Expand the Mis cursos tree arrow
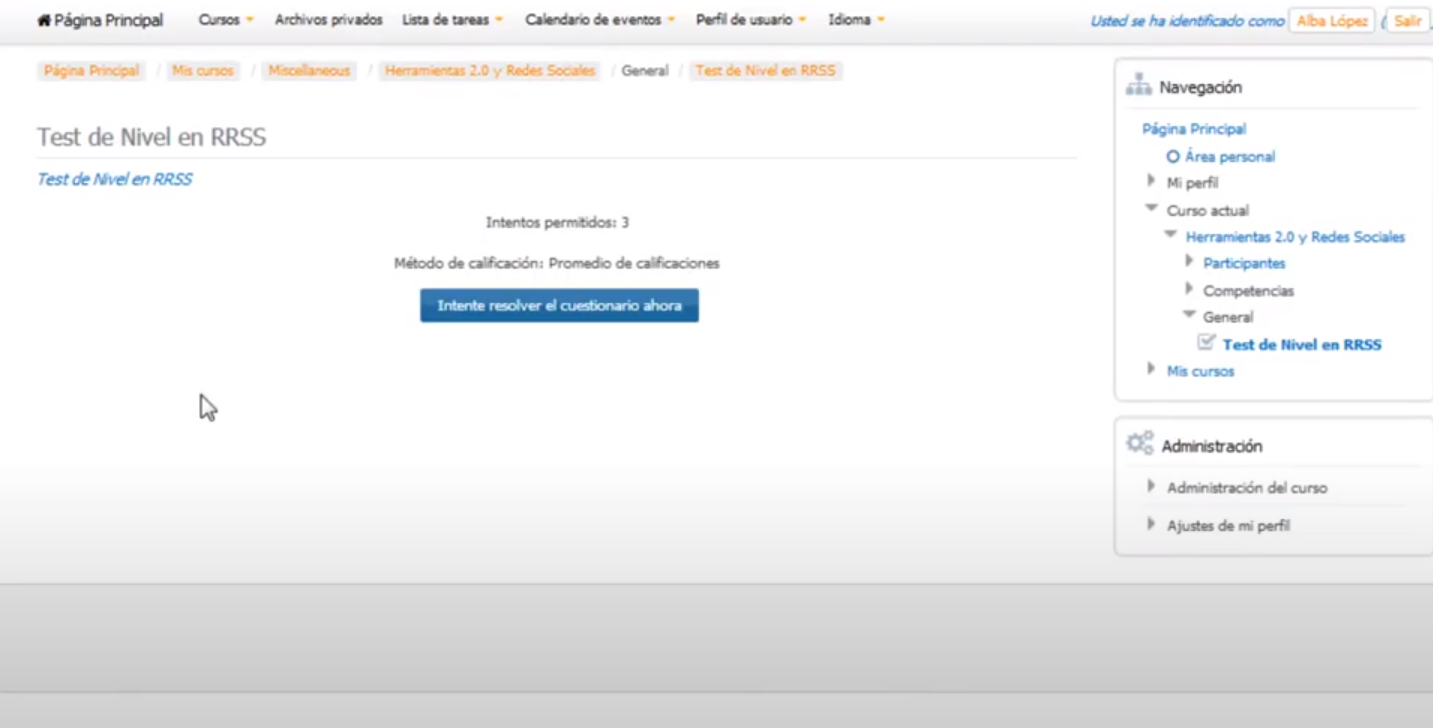Image resolution: width=1433 pixels, height=728 pixels. [1151, 370]
